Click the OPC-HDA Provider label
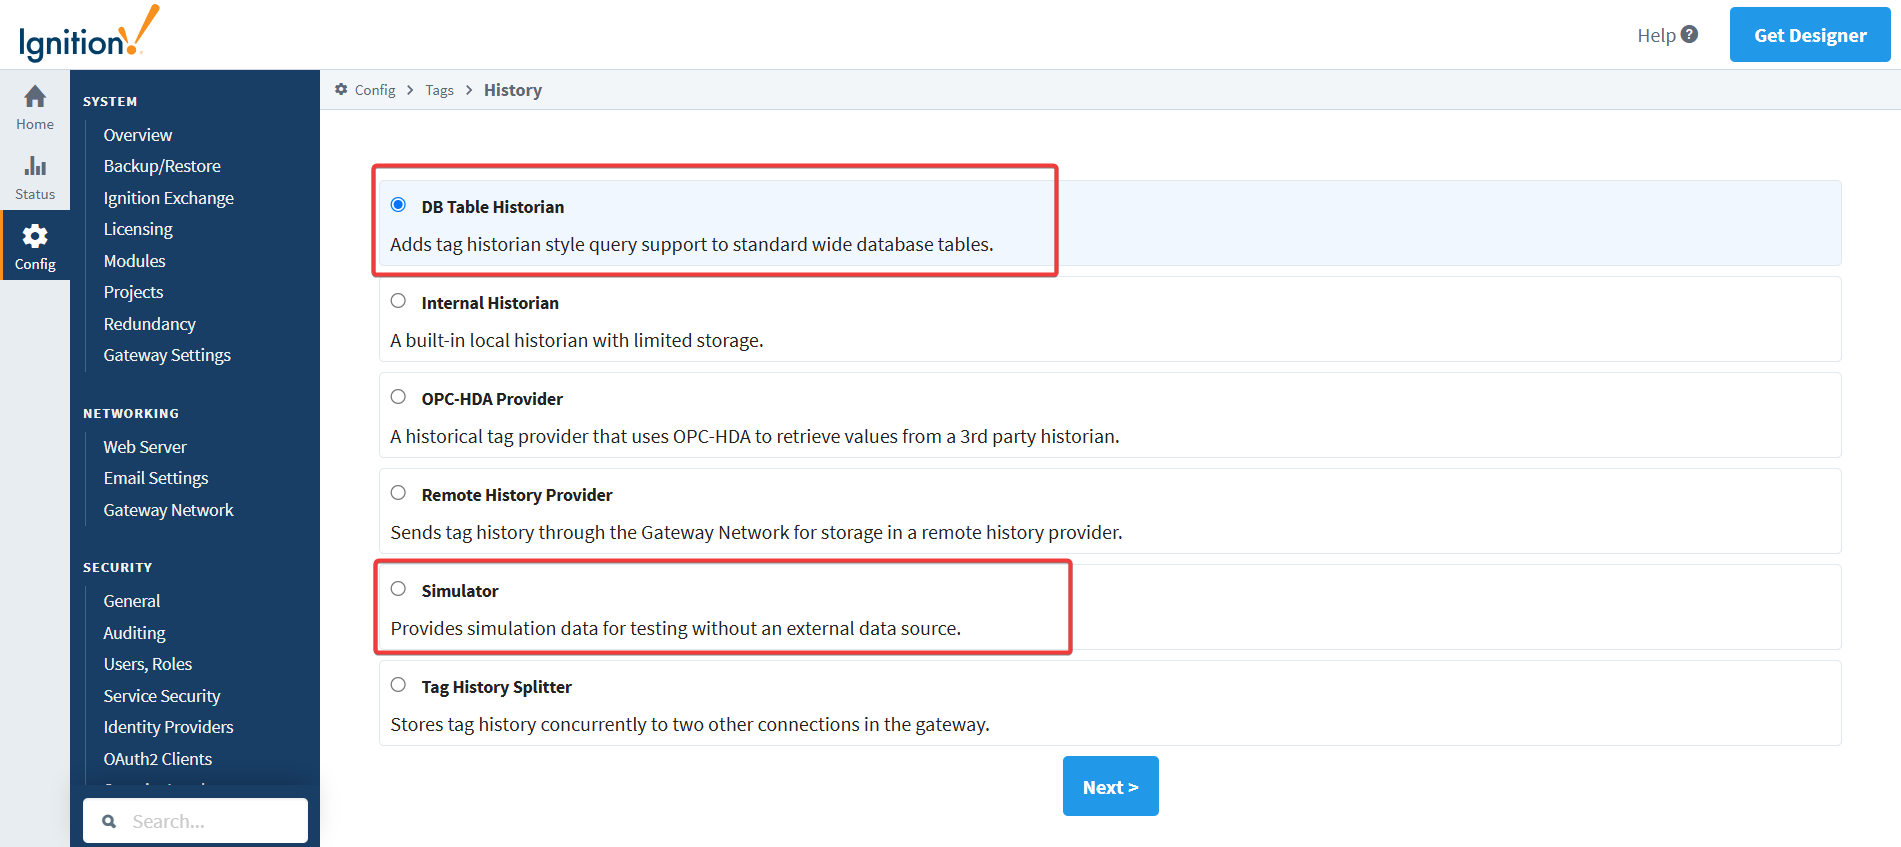This screenshot has height=847, width=1901. pyautogui.click(x=492, y=399)
